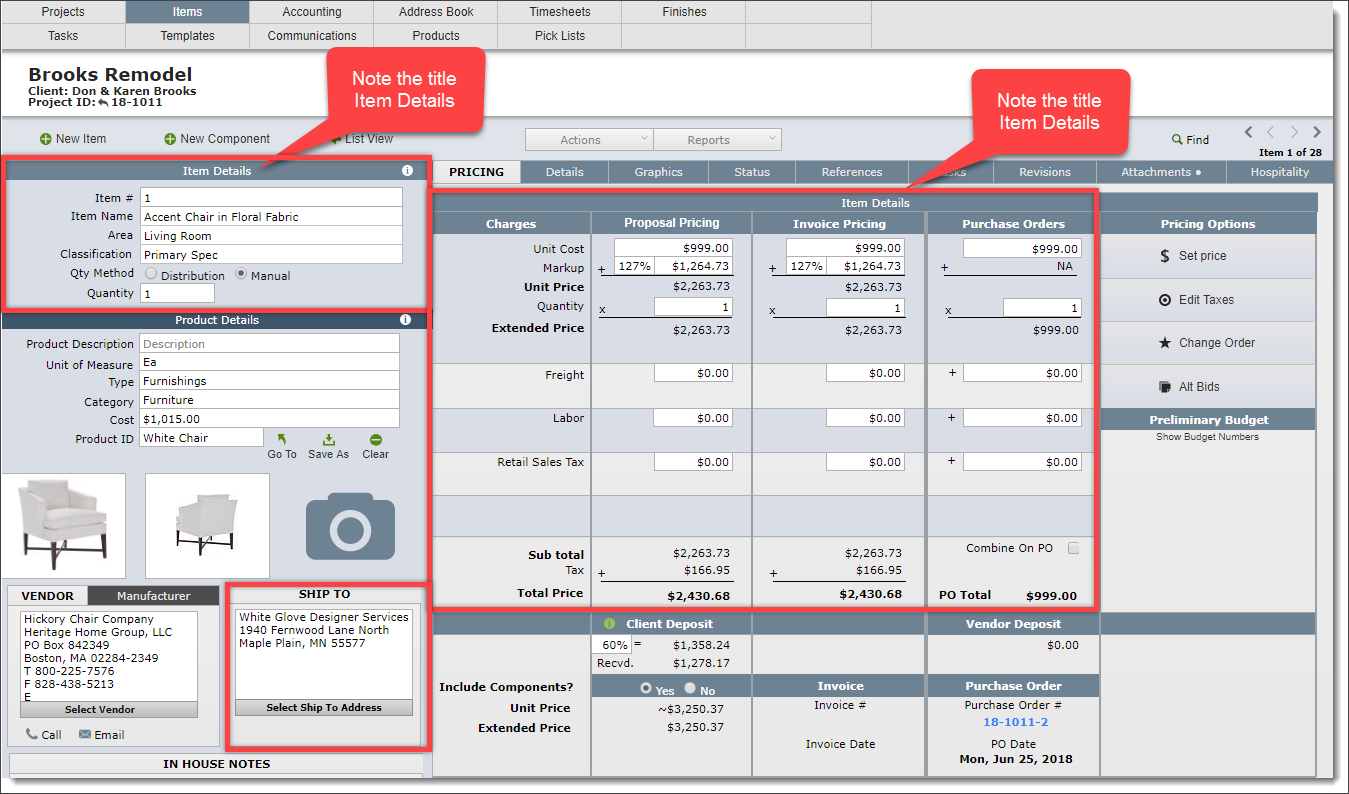Image resolution: width=1349 pixels, height=794 pixels.
Task: Click the Call phone icon
Action: click(x=31, y=735)
